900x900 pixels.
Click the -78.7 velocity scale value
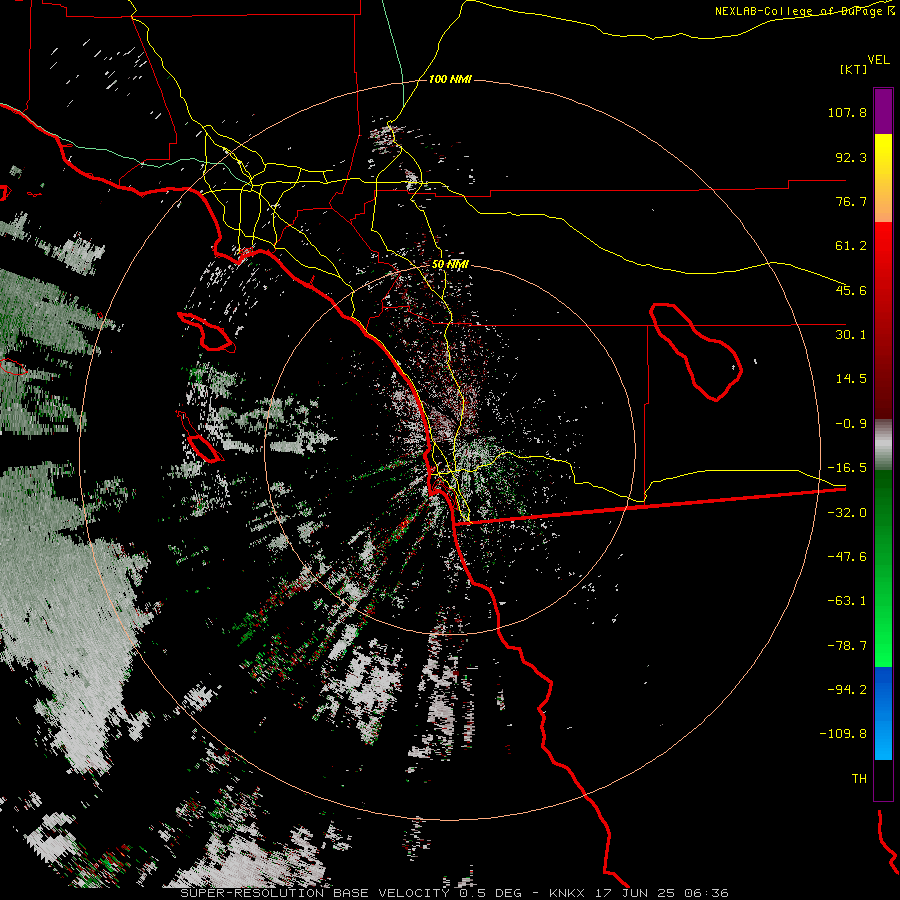click(x=847, y=646)
